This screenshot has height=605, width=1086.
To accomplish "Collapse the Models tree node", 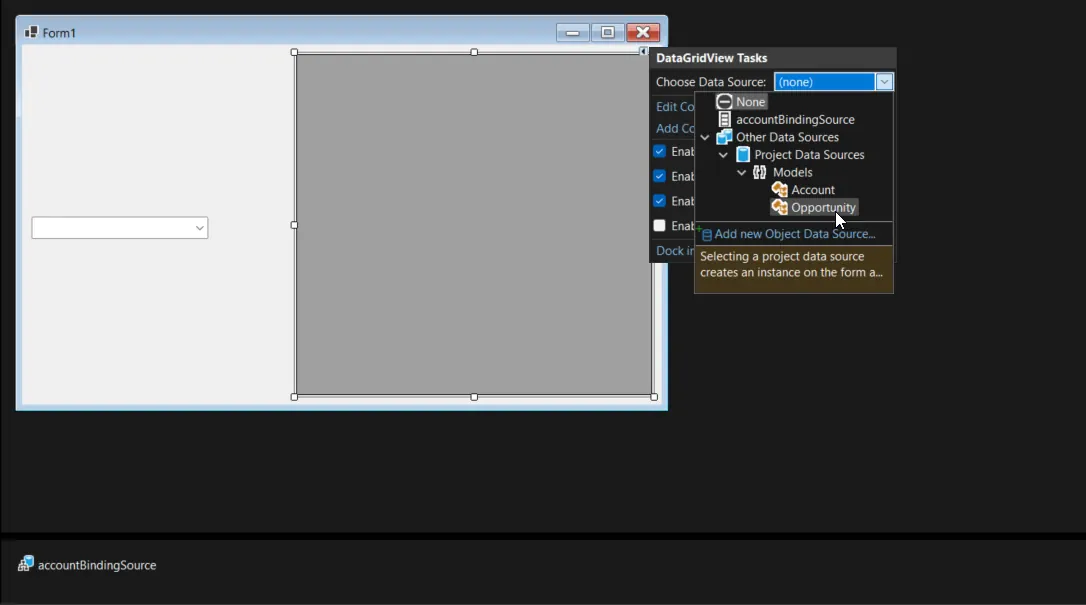I will click(x=742, y=173).
